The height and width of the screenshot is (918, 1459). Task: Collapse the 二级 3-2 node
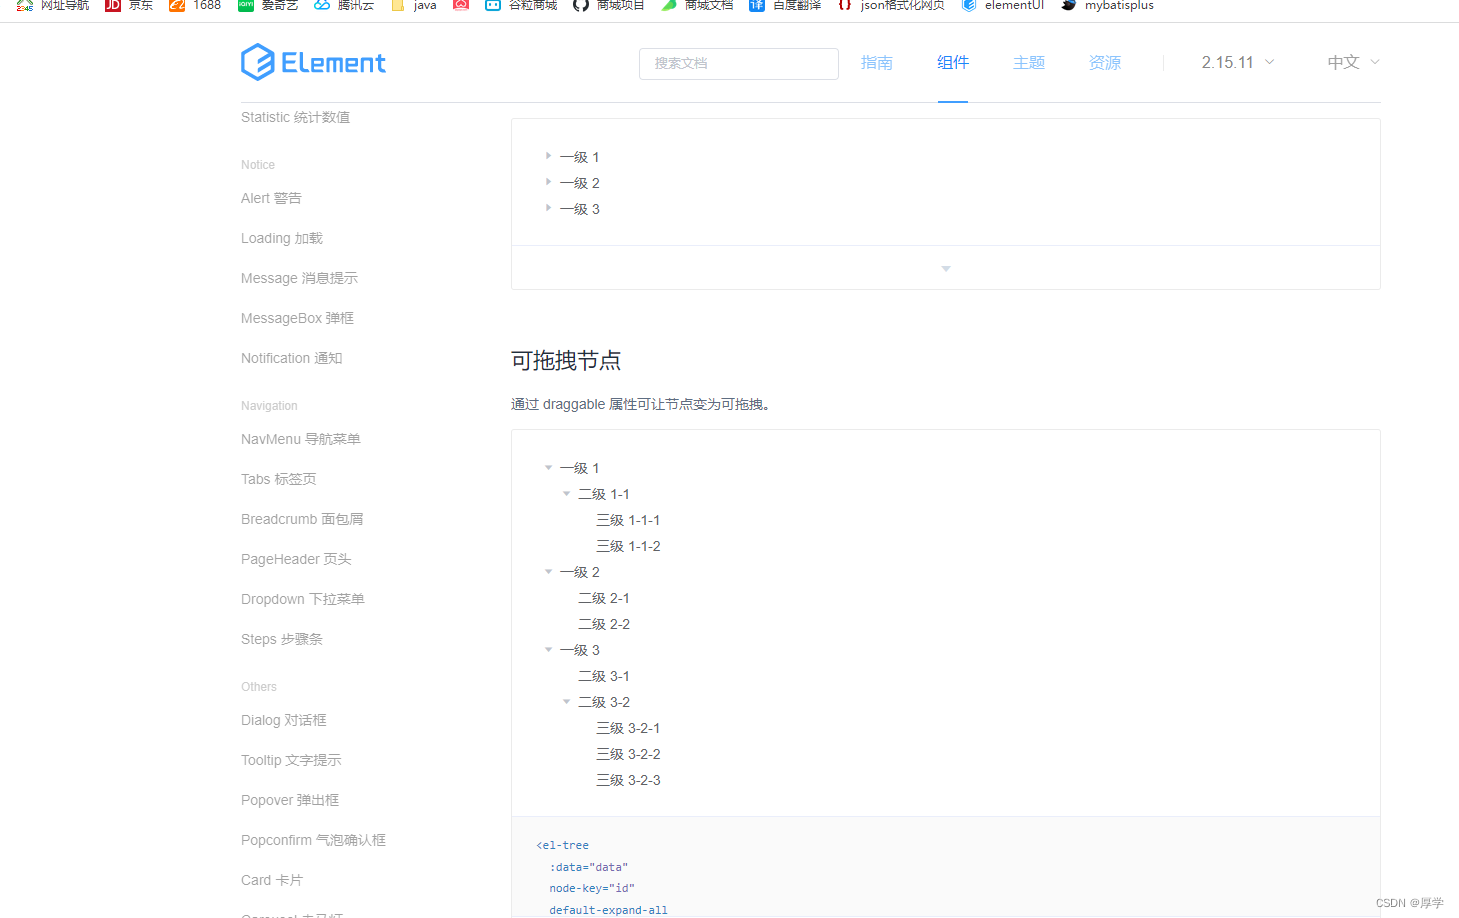[x=566, y=701]
